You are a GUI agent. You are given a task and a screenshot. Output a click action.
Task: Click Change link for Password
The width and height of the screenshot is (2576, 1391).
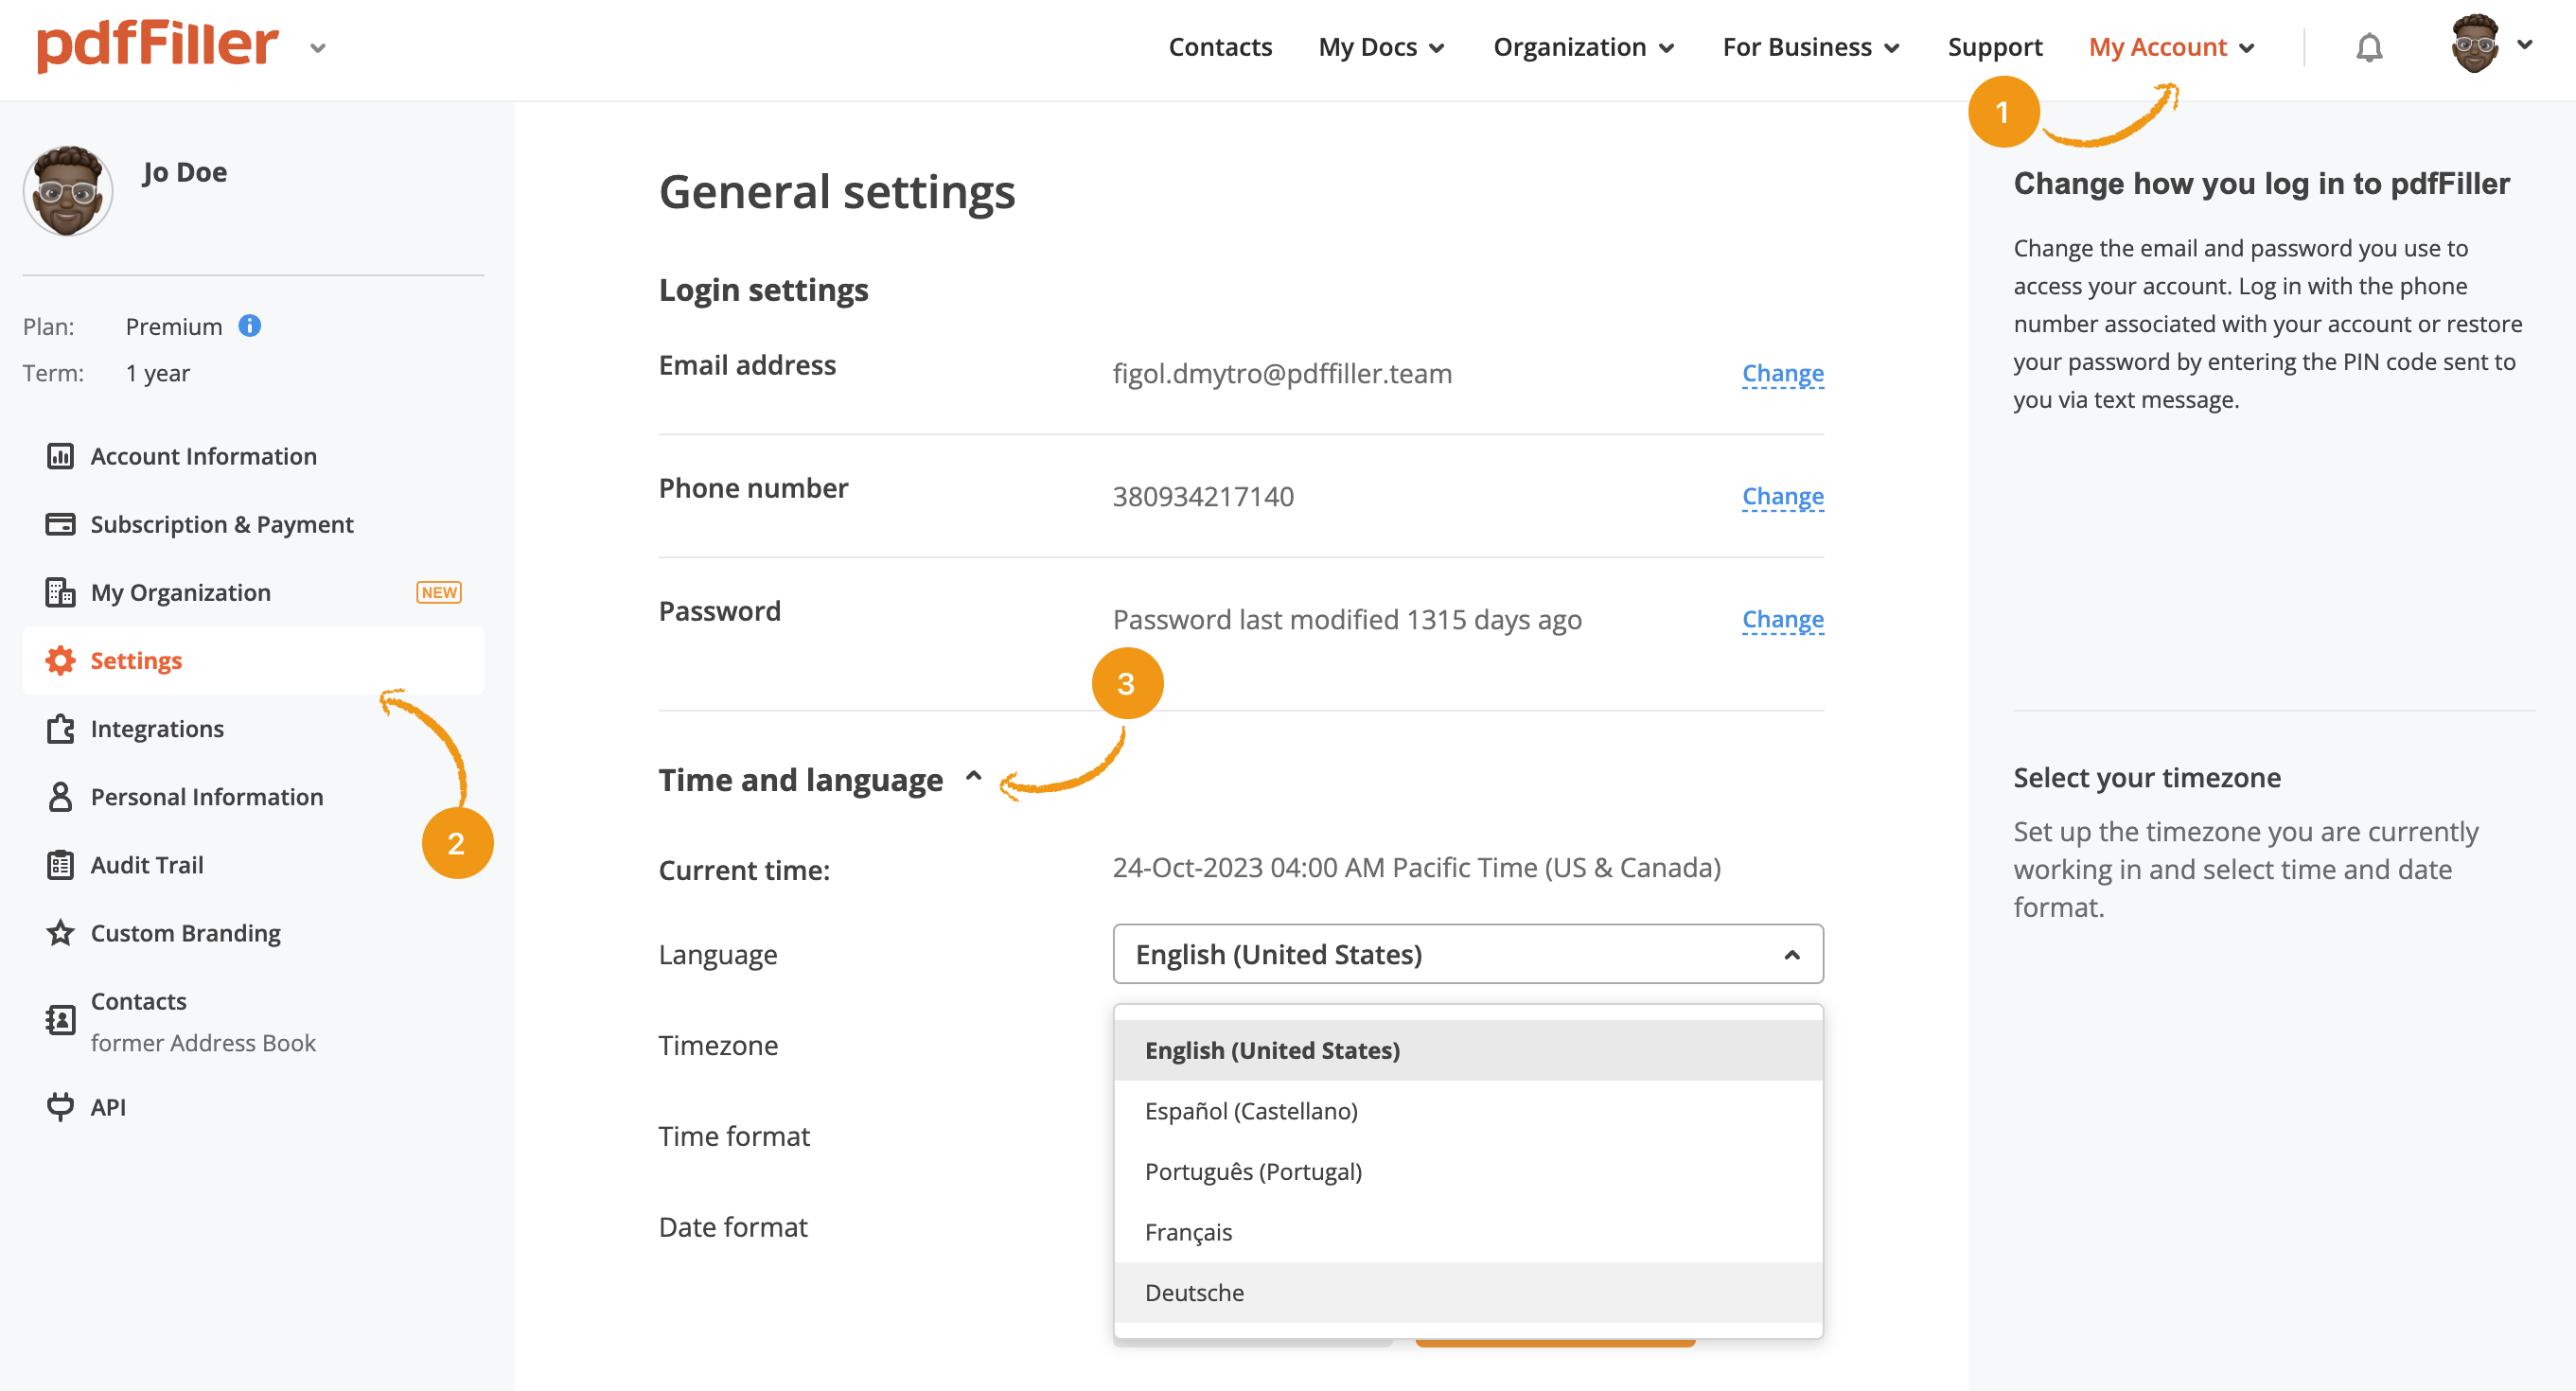pyautogui.click(x=1782, y=619)
